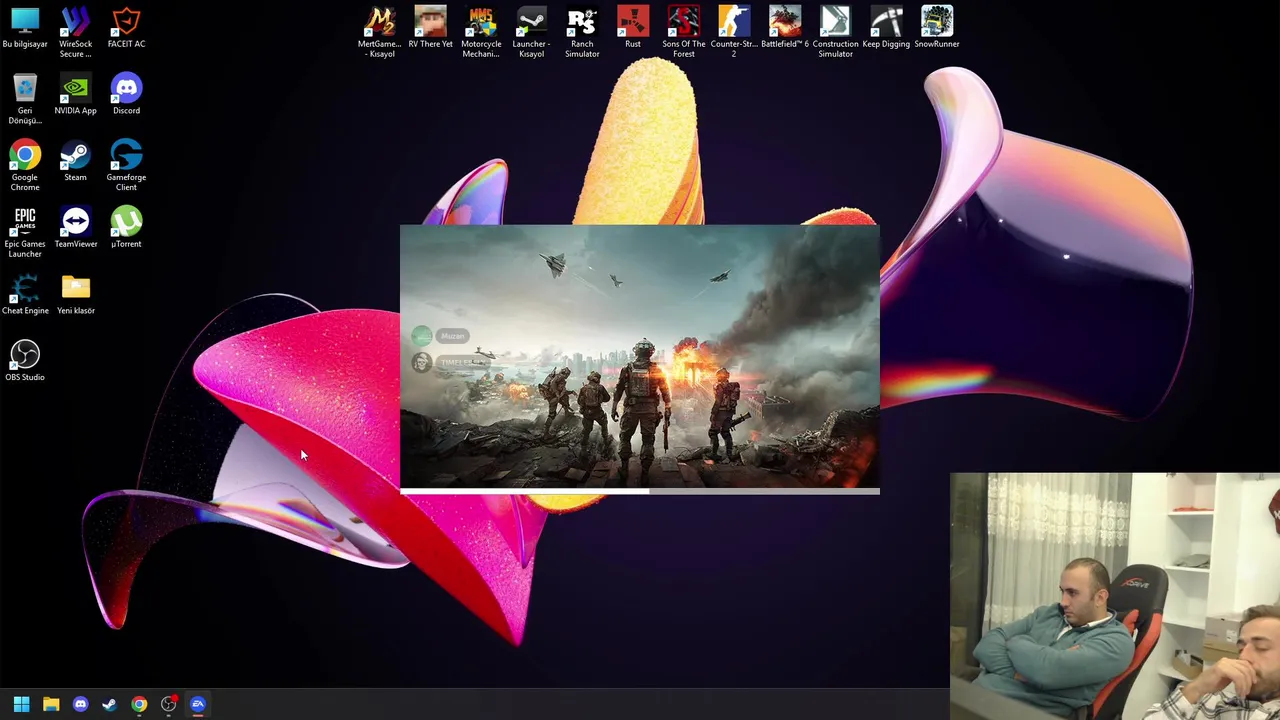Open the Windows Start menu

pyautogui.click(x=21, y=704)
